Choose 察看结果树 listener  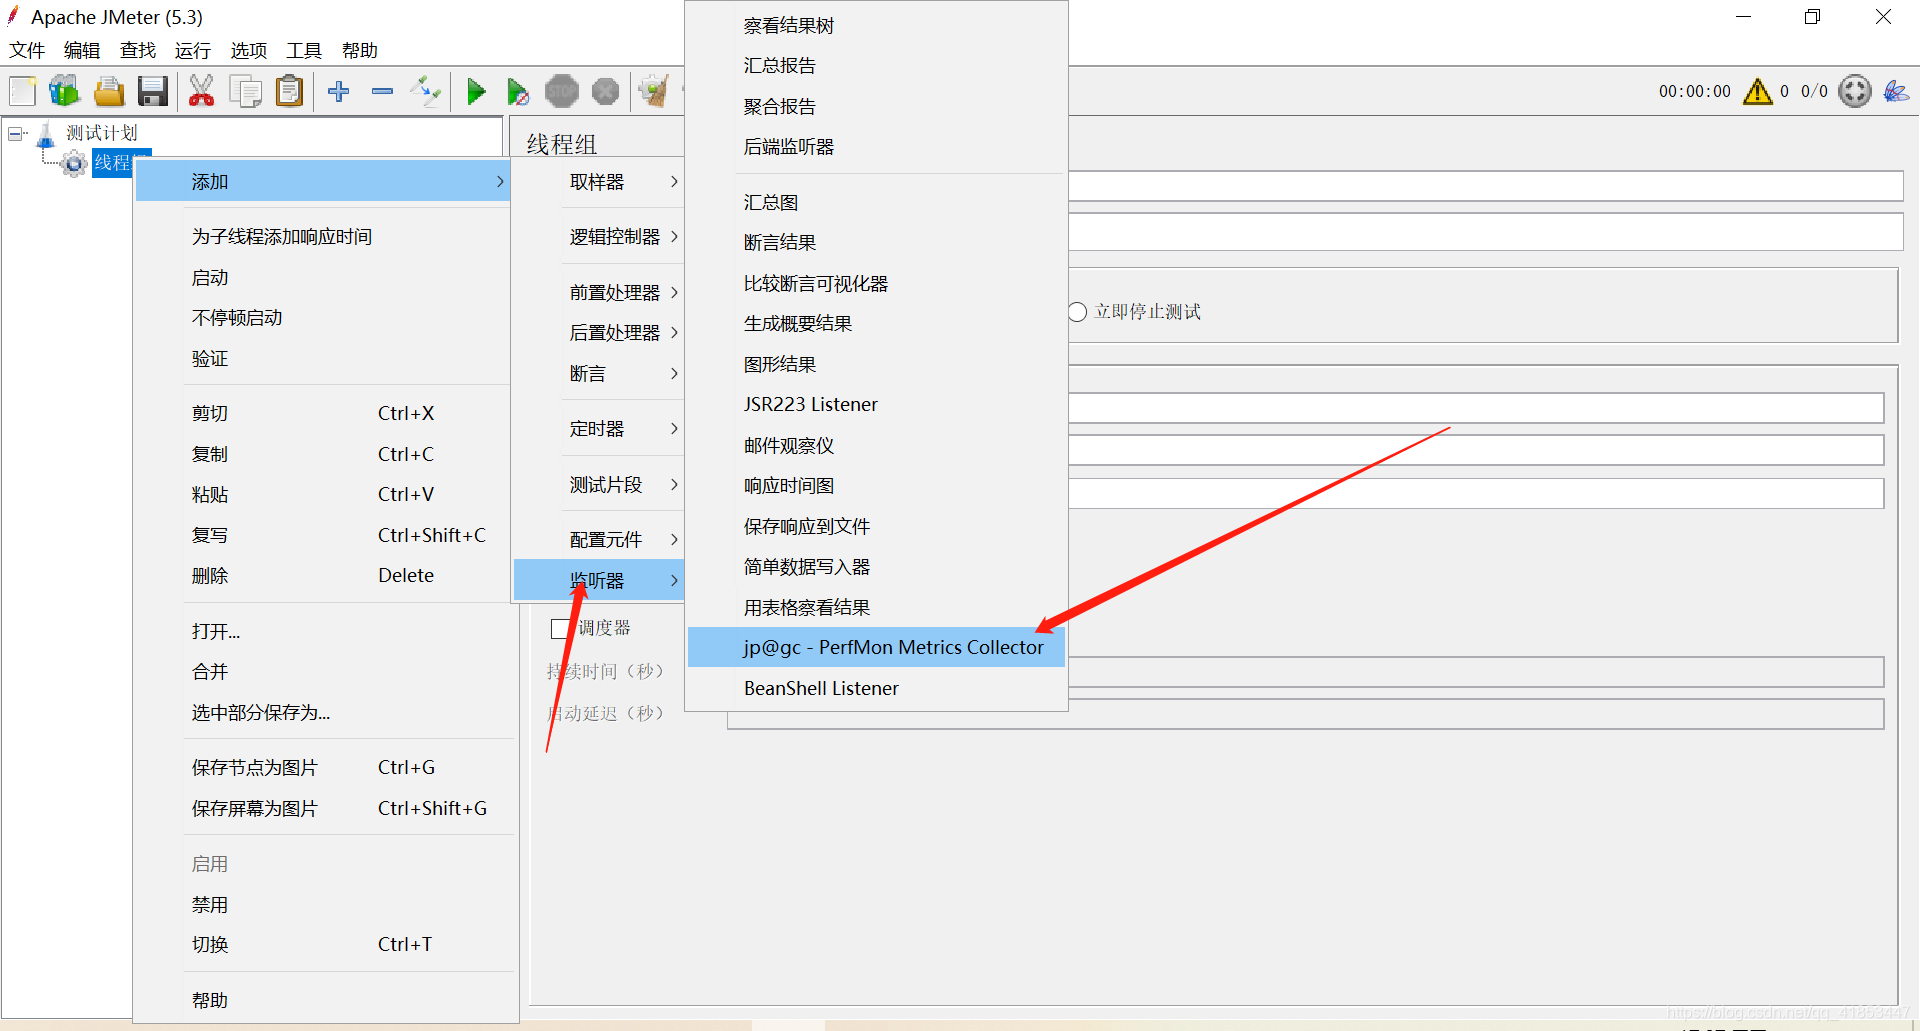click(877, 26)
